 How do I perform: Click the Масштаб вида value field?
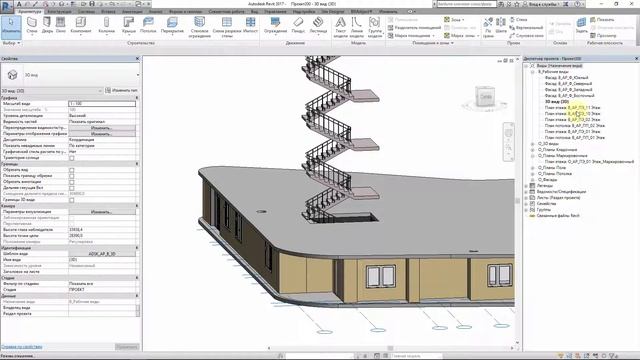[102, 104]
